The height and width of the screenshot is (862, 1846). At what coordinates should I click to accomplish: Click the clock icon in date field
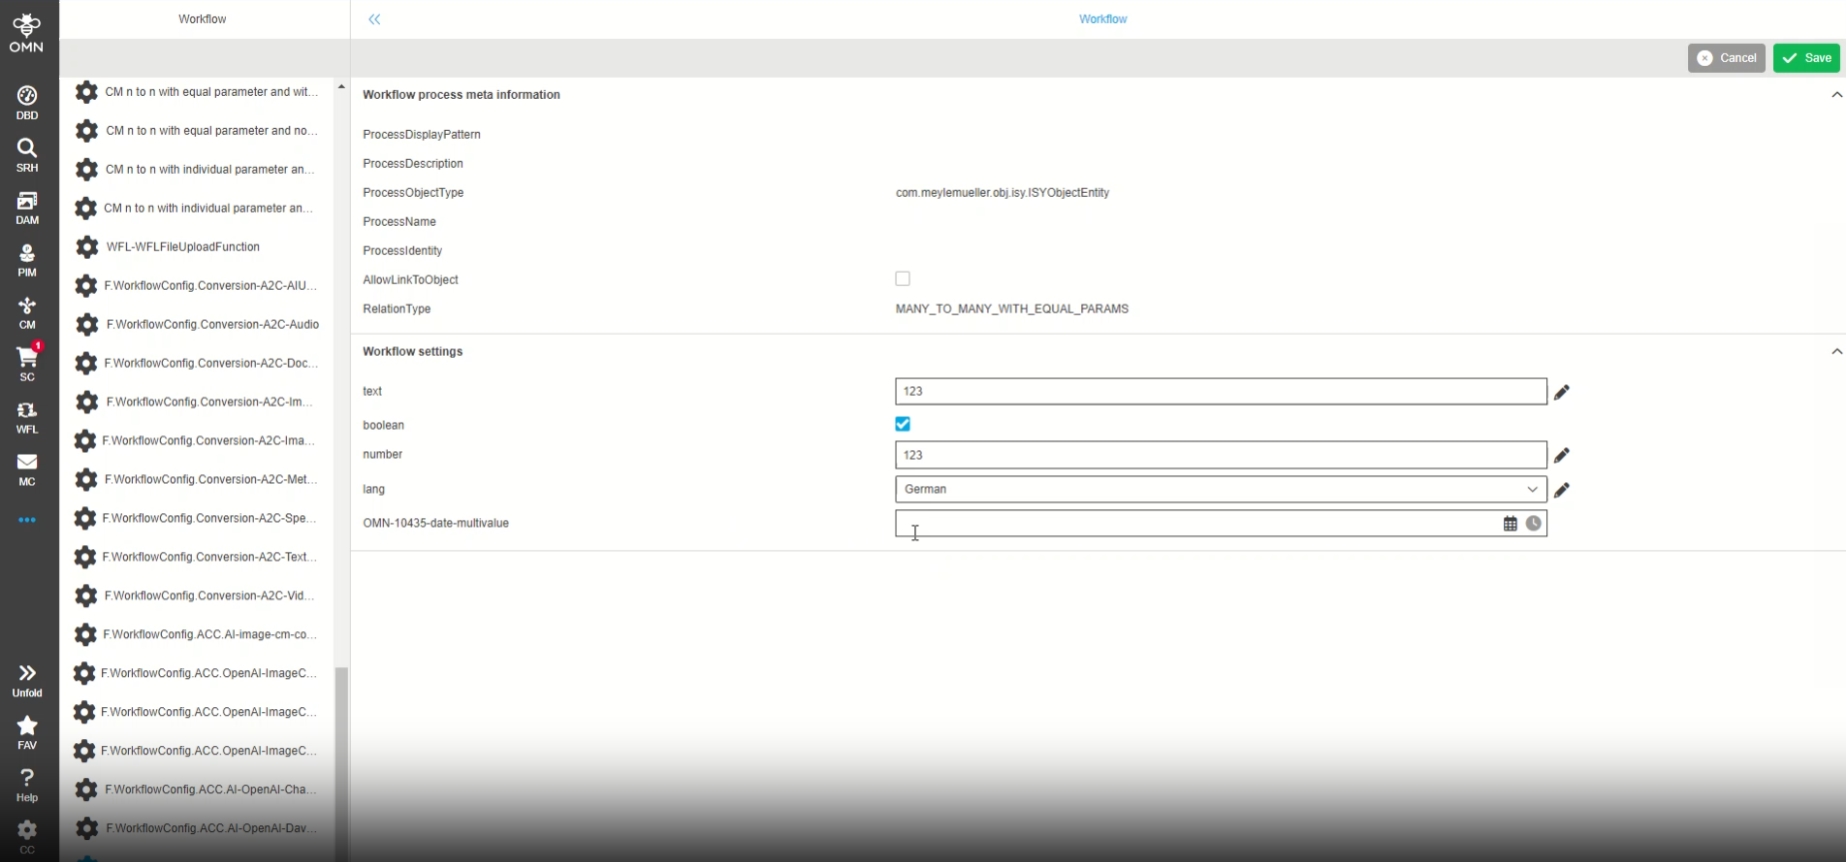[x=1533, y=524]
